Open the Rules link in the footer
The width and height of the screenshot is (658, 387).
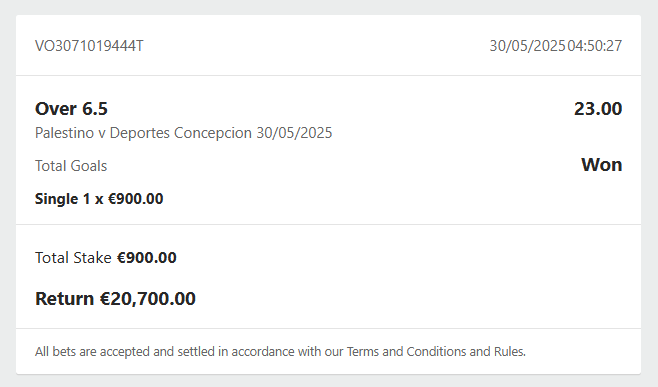[509, 351]
